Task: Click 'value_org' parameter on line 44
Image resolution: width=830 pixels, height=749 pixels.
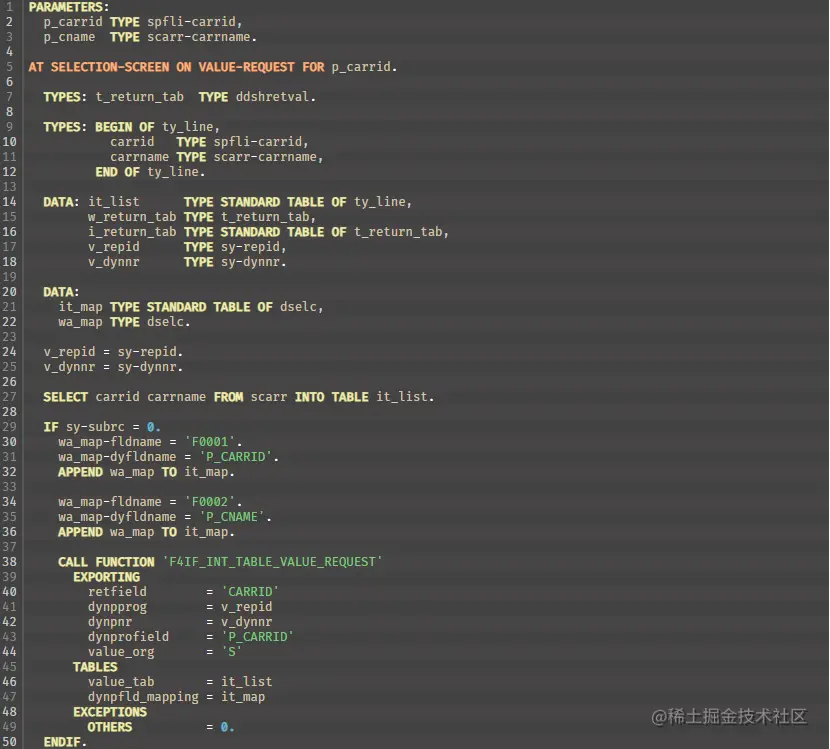Action: [x=121, y=652]
